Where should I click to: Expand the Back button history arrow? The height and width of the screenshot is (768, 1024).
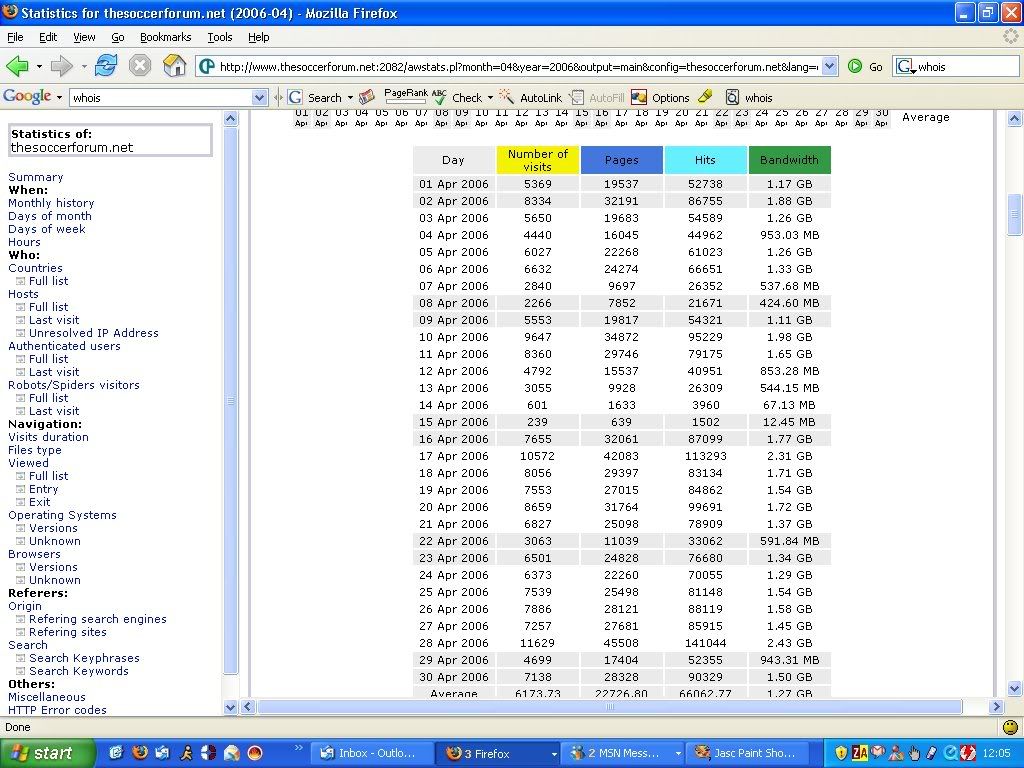click(x=38, y=66)
